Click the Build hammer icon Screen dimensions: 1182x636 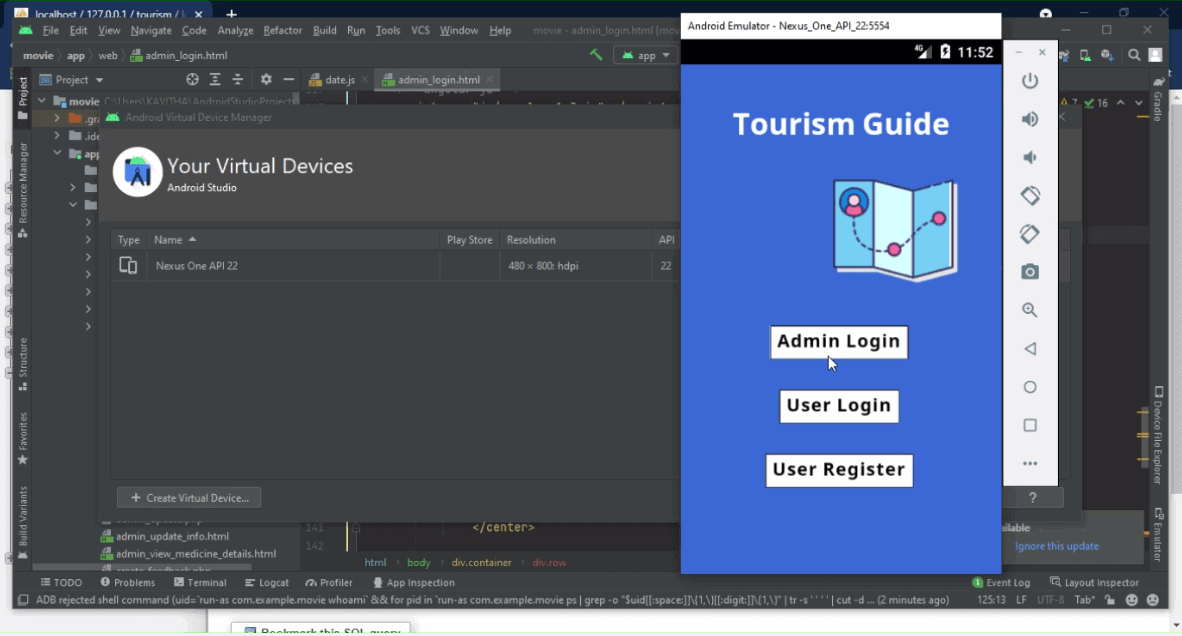pos(596,55)
